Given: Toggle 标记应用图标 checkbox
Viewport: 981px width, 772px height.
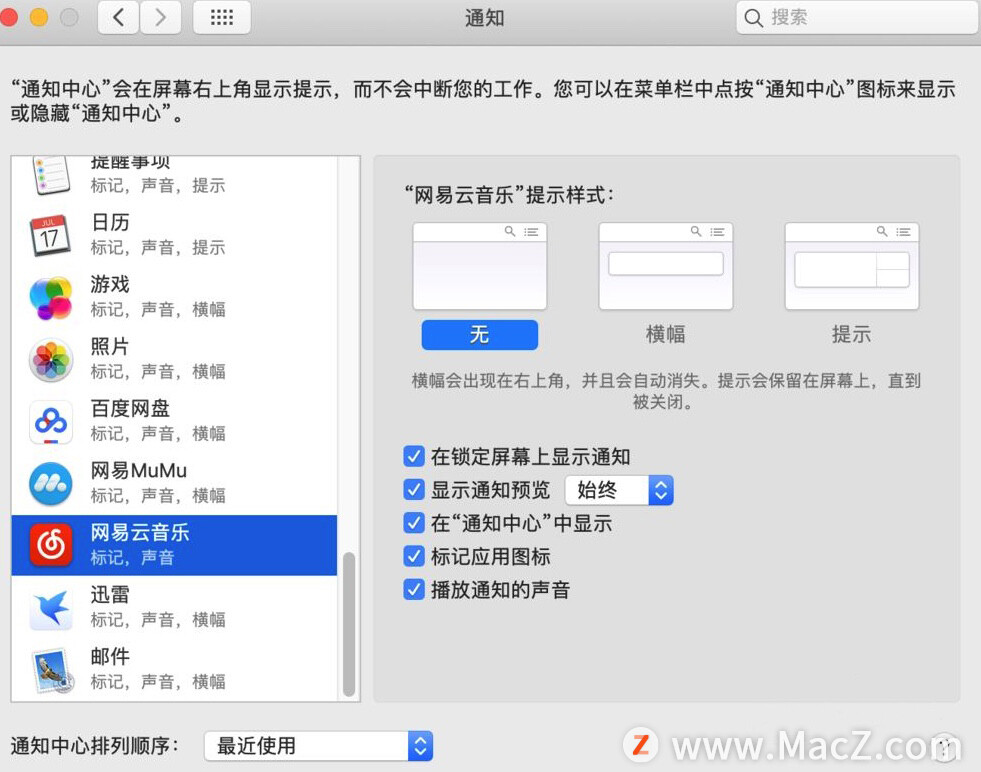Looking at the screenshot, I should coord(414,556).
